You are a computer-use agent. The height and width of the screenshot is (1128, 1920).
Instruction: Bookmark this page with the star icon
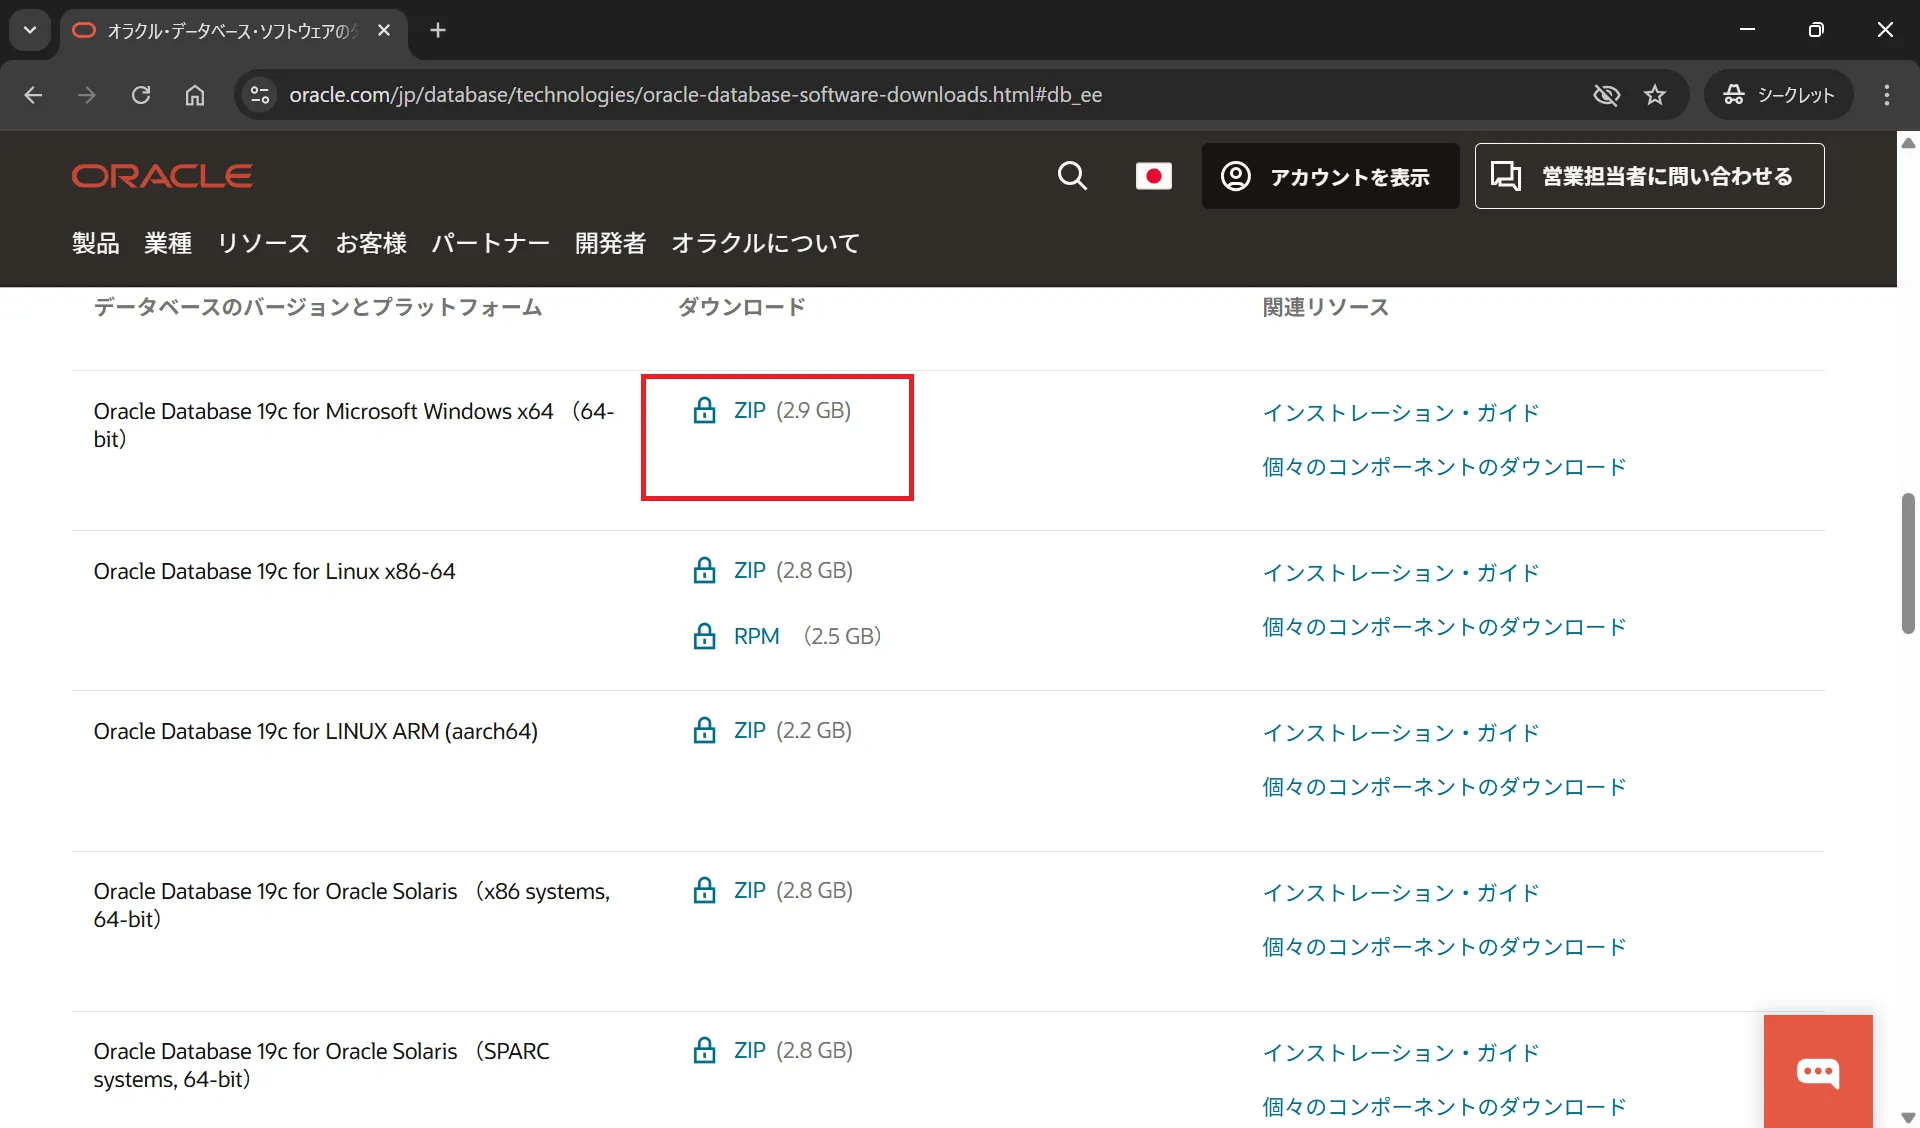tap(1655, 95)
